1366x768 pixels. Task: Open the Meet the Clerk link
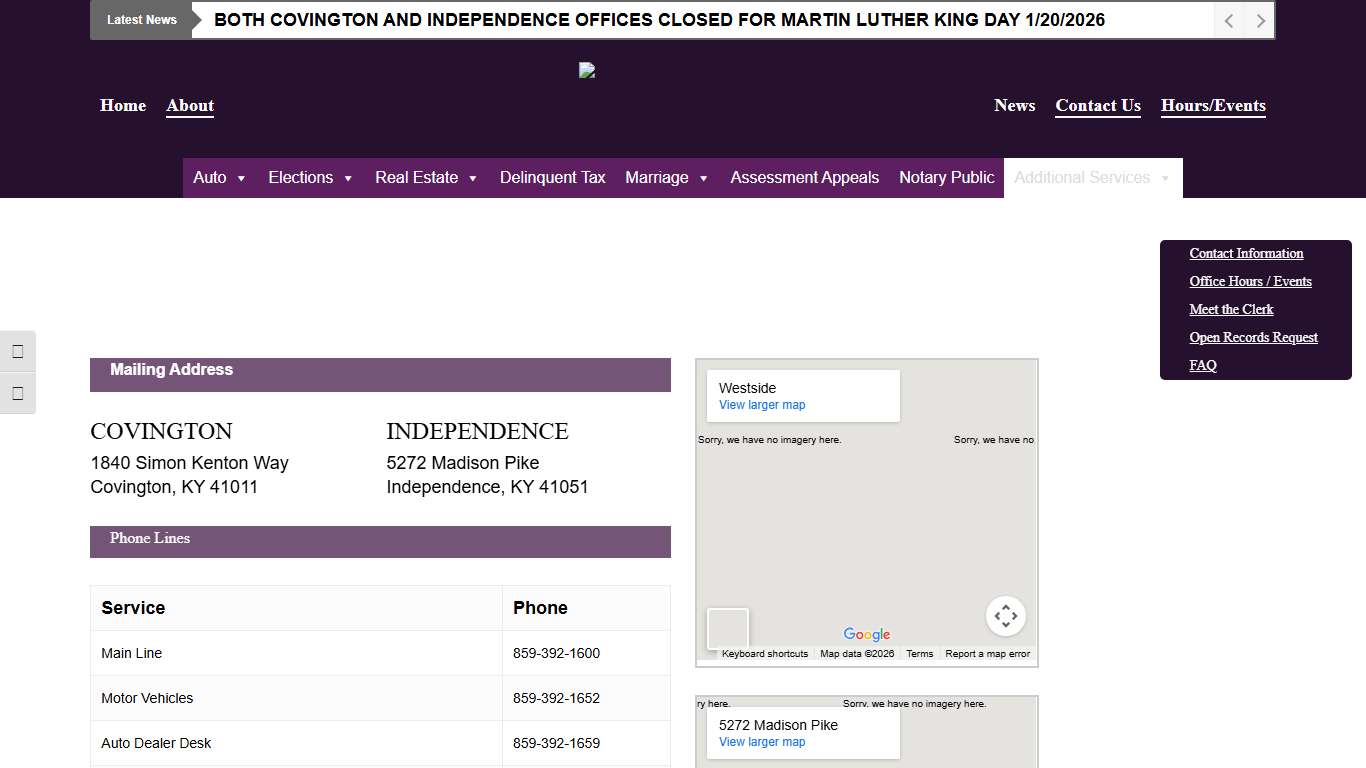point(1231,310)
